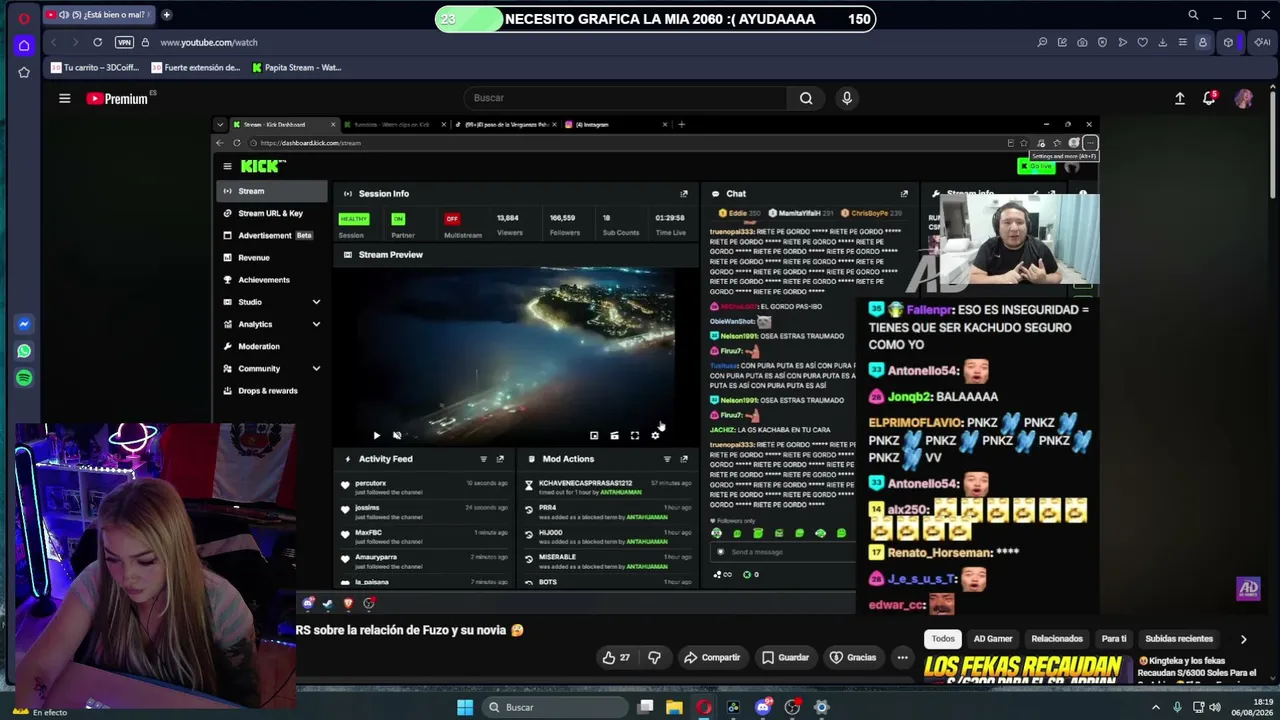Open Messenger in the Opera sidebar
1280x720 pixels.
pyautogui.click(x=24, y=324)
